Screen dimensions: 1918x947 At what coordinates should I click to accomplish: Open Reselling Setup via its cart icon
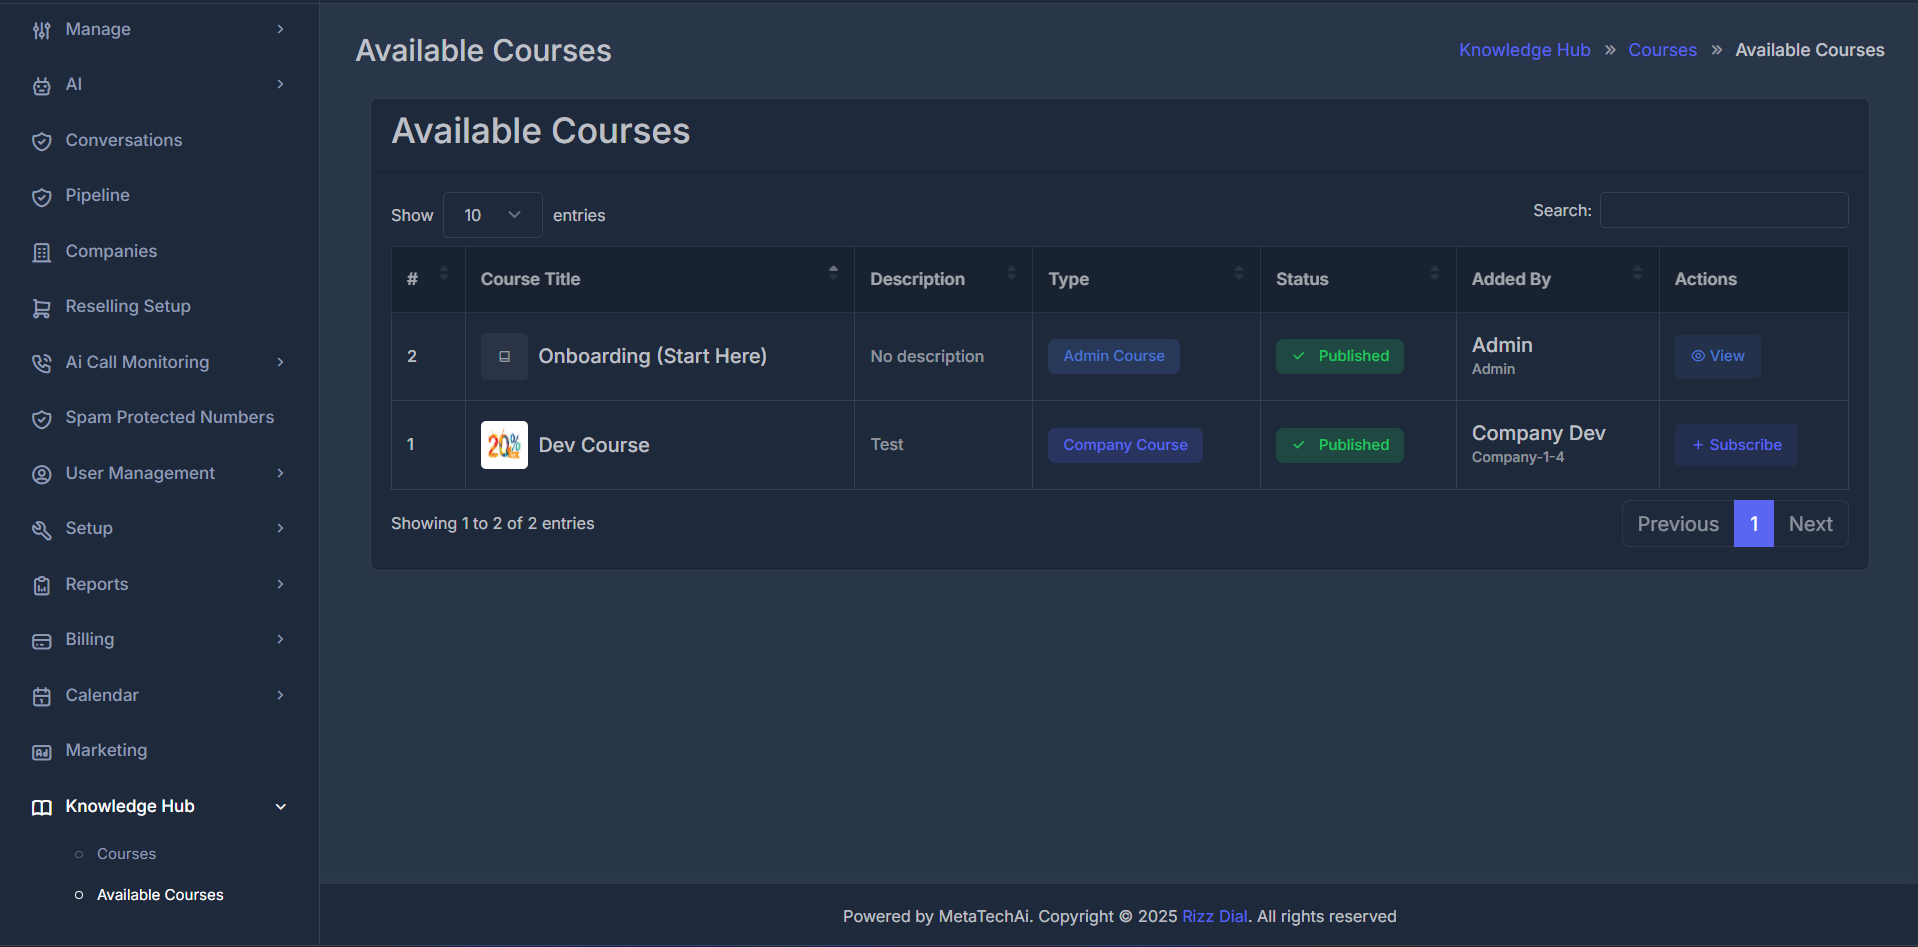[x=42, y=307]
